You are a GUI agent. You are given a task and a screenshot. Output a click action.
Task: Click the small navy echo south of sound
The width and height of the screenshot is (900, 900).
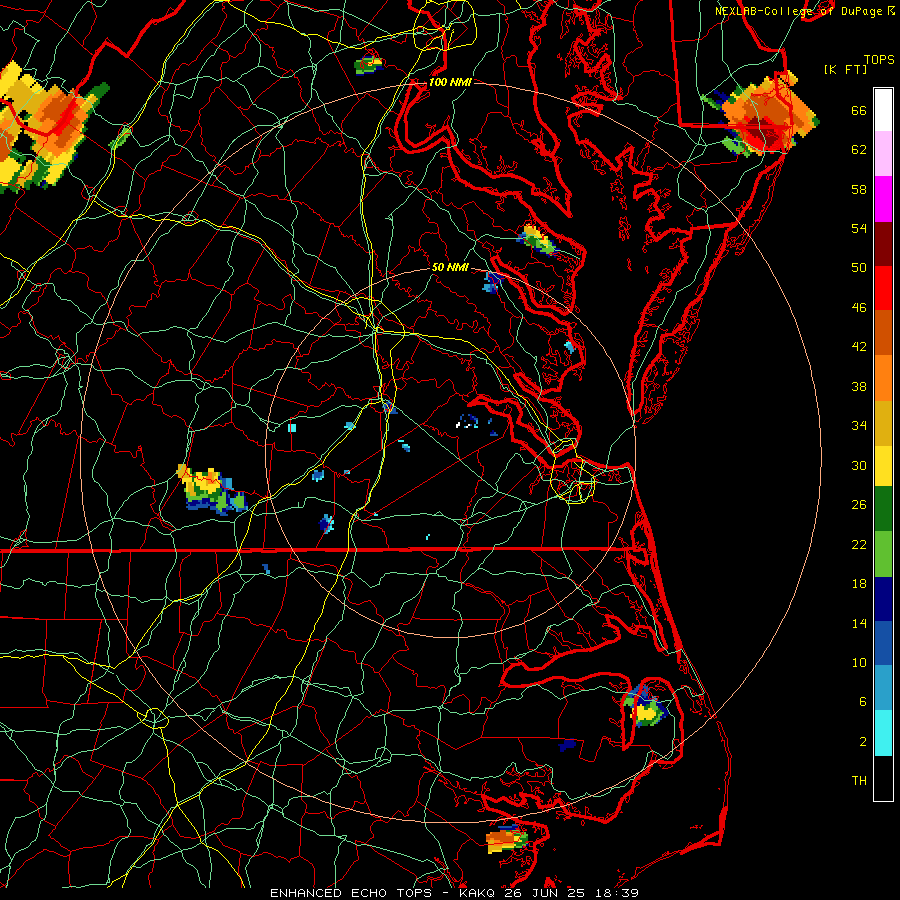pos(567,745)
